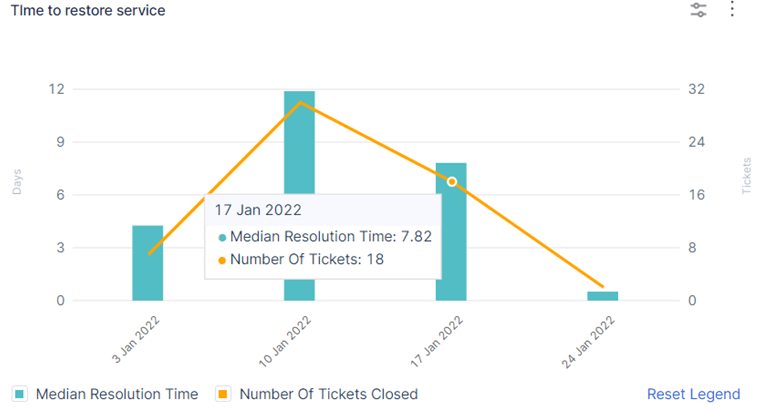Viewport: 764px width, 414px height.
Task: Click the teal Median Resolution Time legend swatch
Action: (x=18, y=394)
